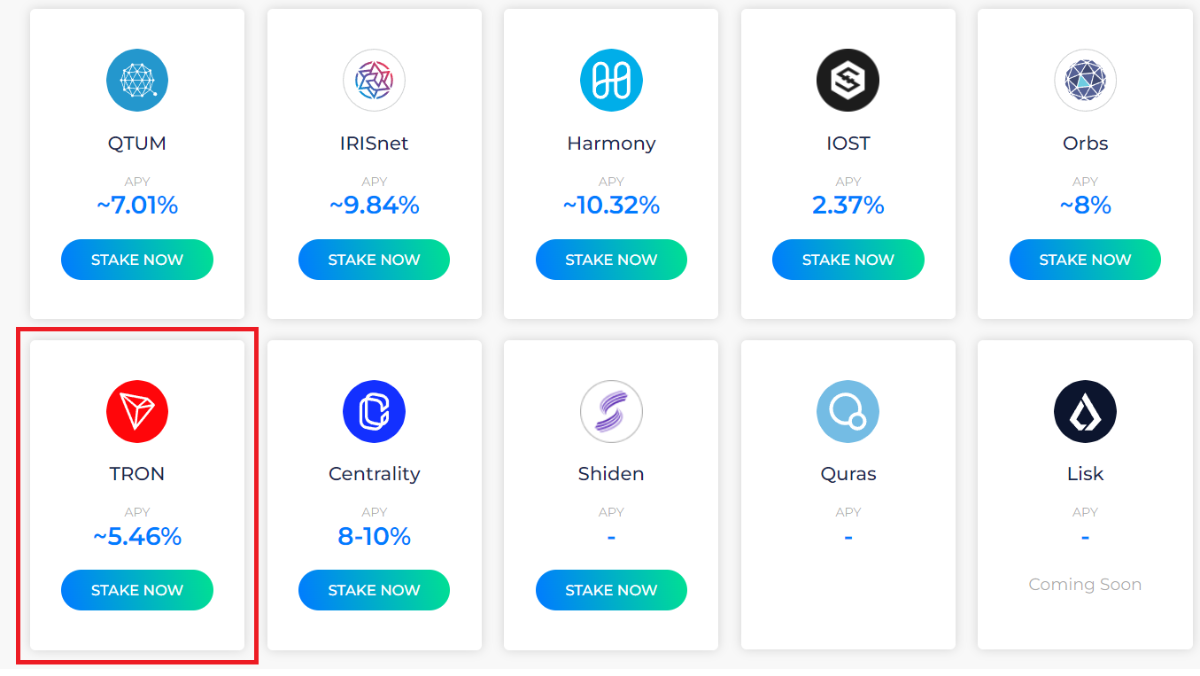Start staking Orbs with Stake Now
Screen dimensions: 1200x676
(x=1085, y=260)
